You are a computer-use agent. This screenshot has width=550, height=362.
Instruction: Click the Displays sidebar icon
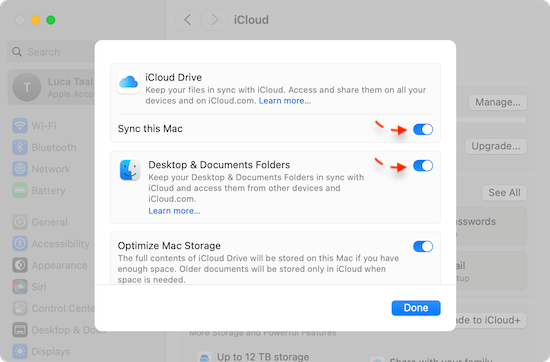coord(20,351)
